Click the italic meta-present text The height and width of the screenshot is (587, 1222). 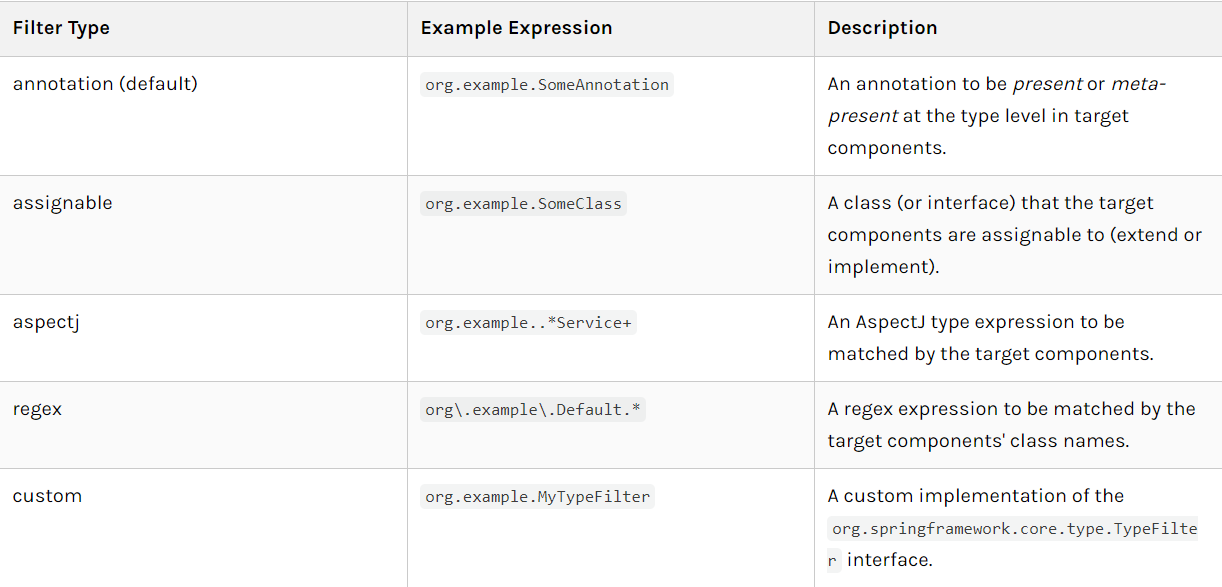click(x=997, y=100)
